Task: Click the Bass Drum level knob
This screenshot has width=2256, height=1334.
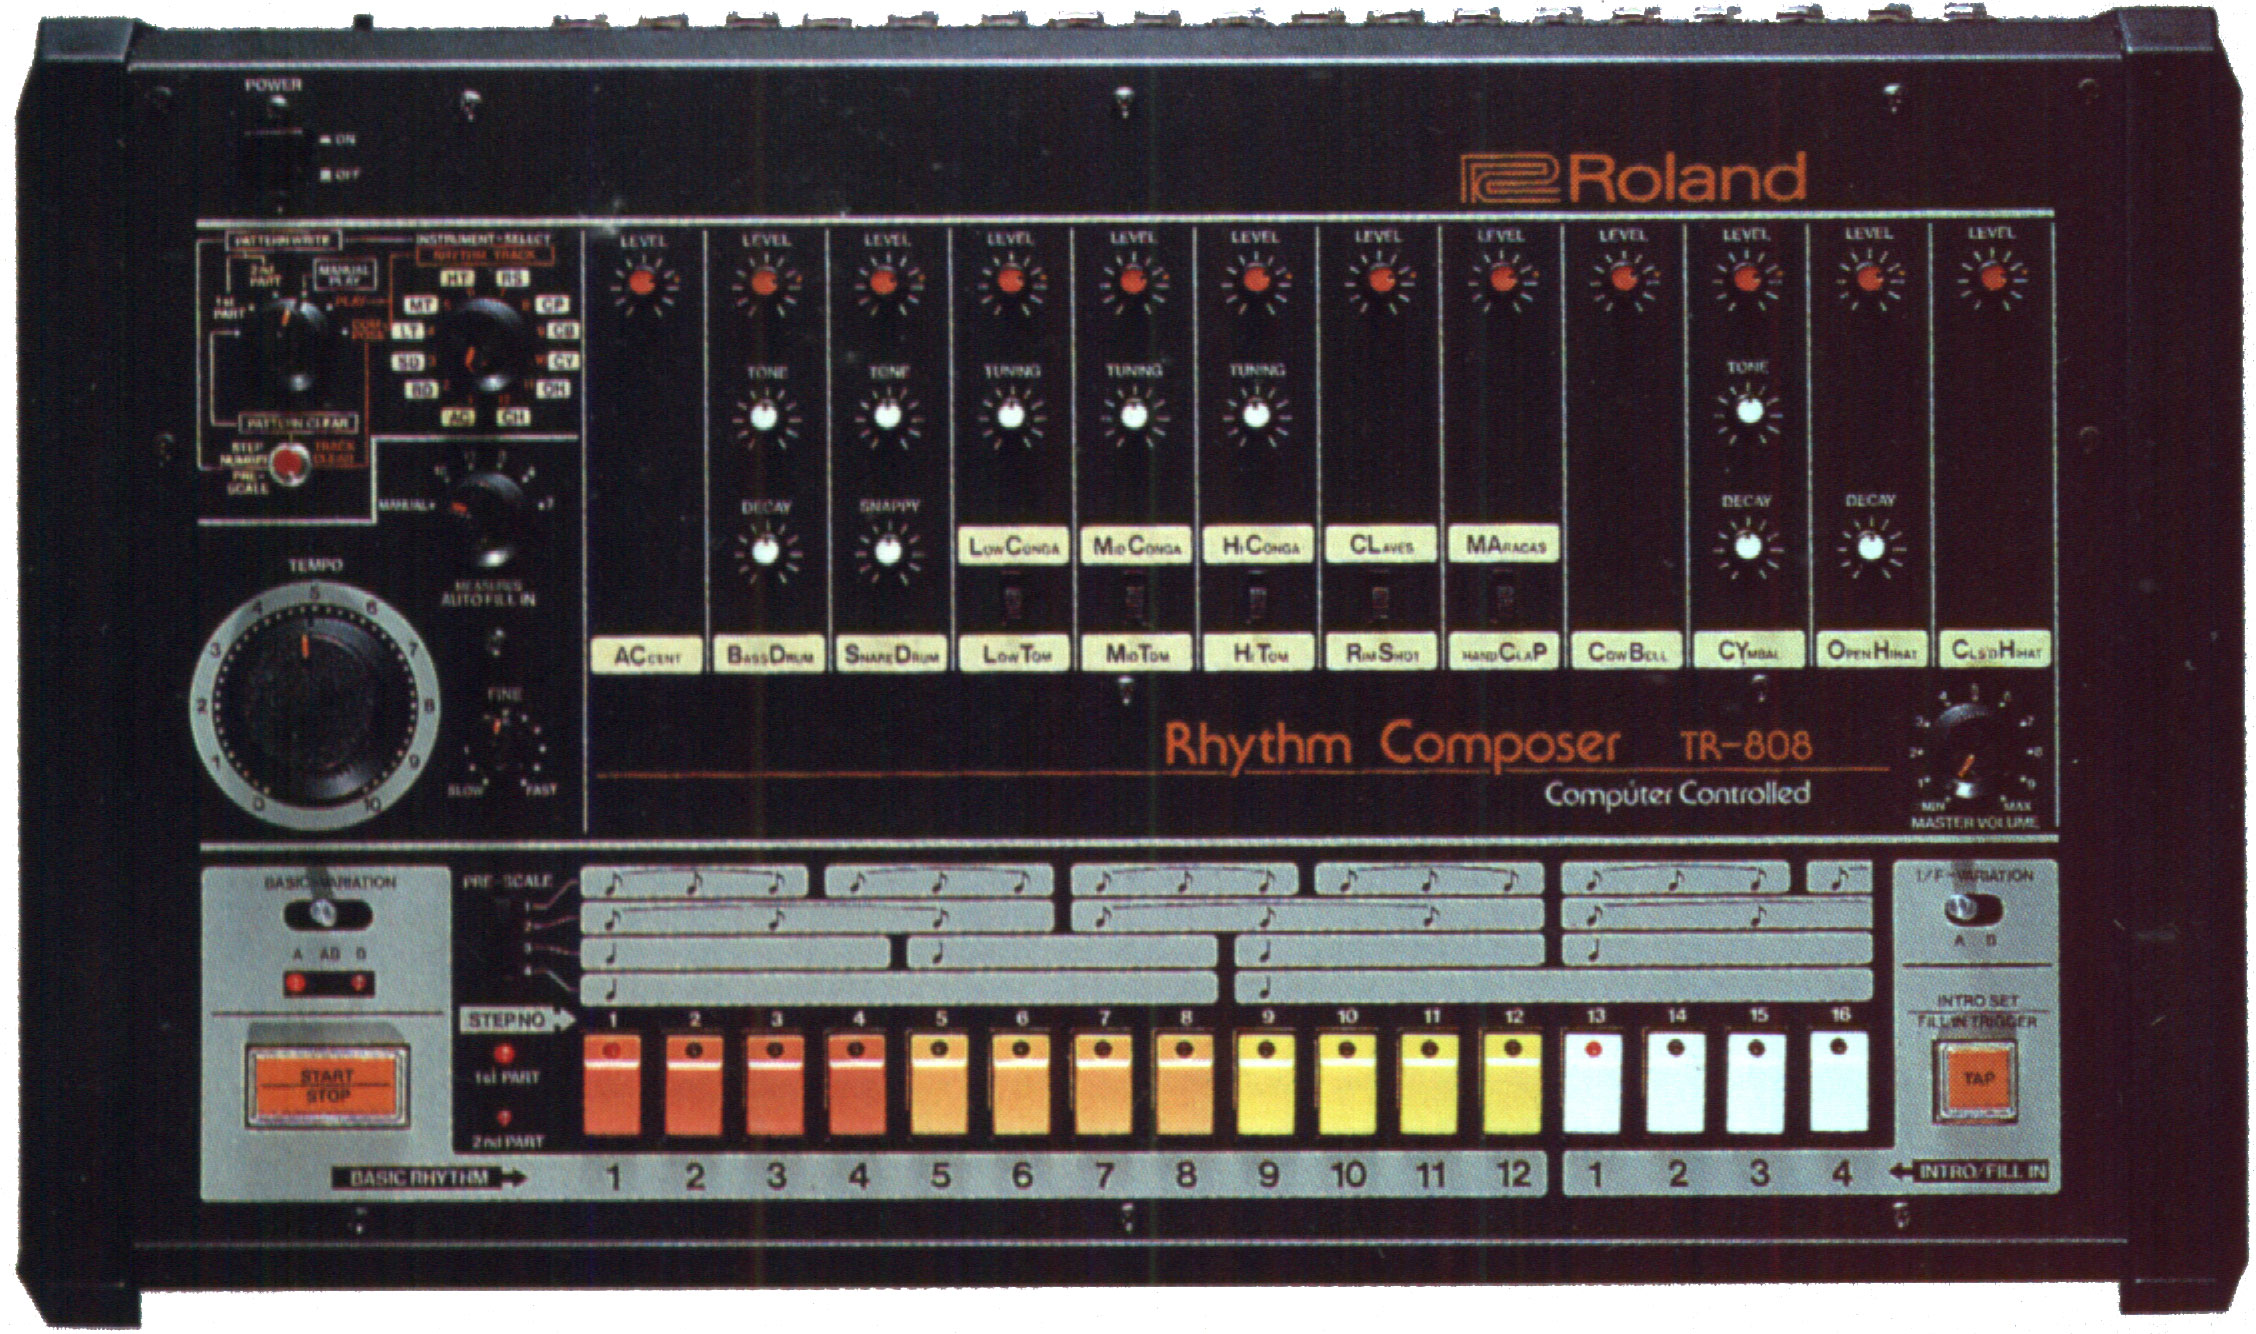Action: click(x=764, y=281)
